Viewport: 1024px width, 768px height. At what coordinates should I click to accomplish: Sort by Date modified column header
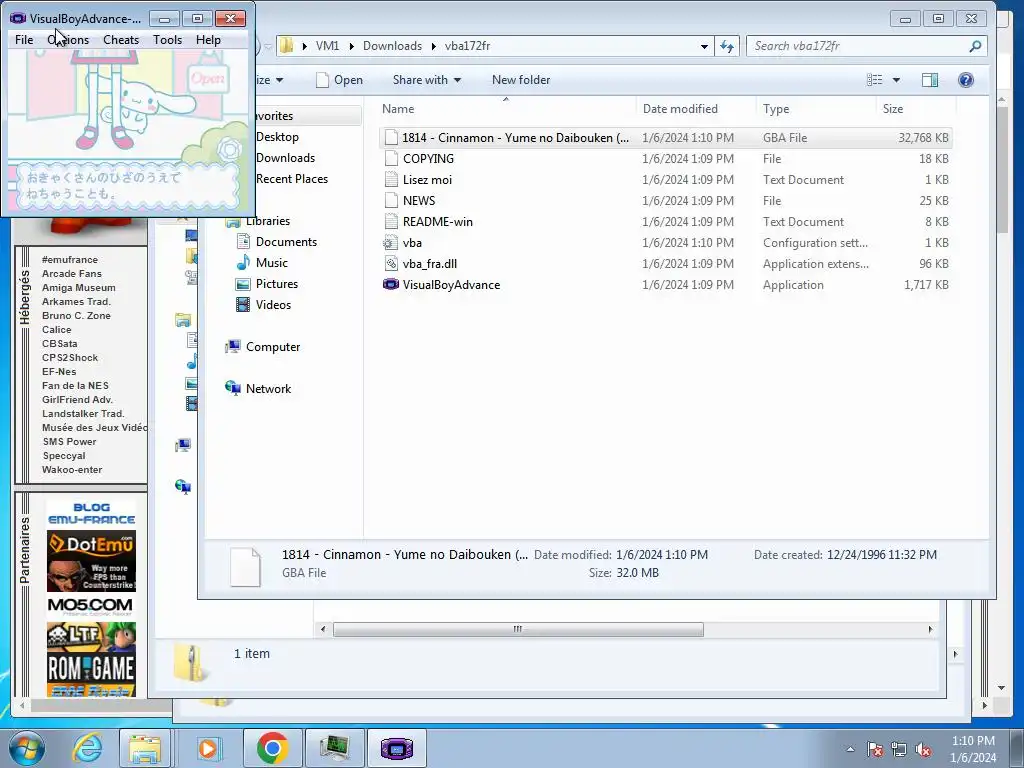(x=680, y=108)
